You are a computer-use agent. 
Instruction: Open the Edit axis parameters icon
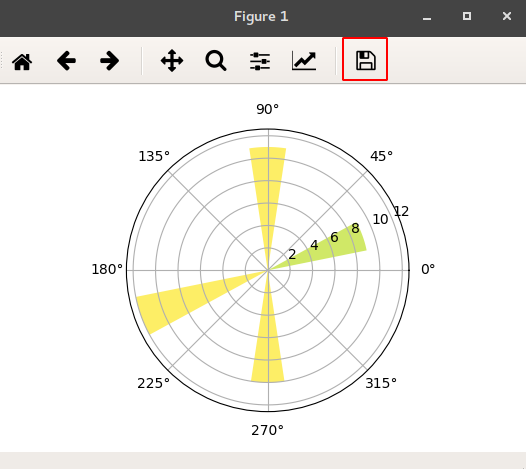[304, 61]
